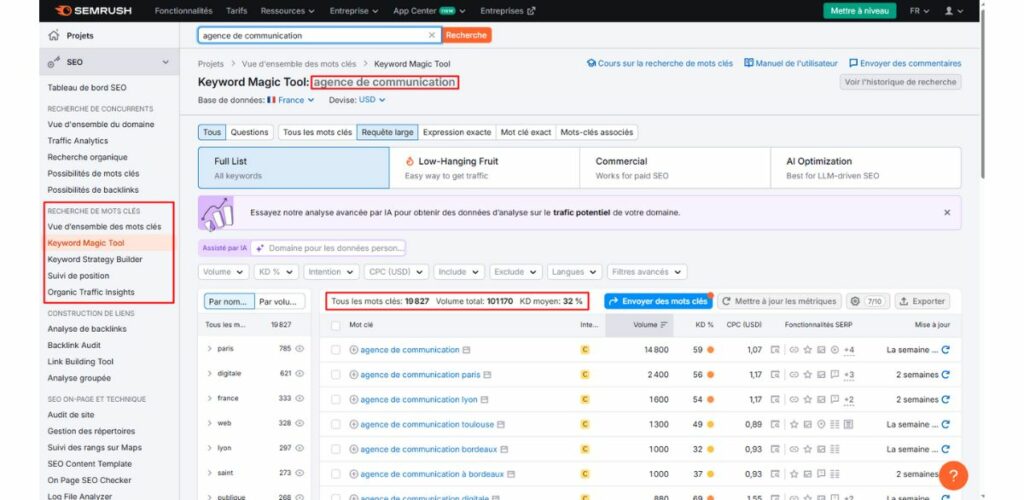Open the CPC (USD) filter dropdown
This screenshot has width=1024, height=500.
[x=396, y=272]
